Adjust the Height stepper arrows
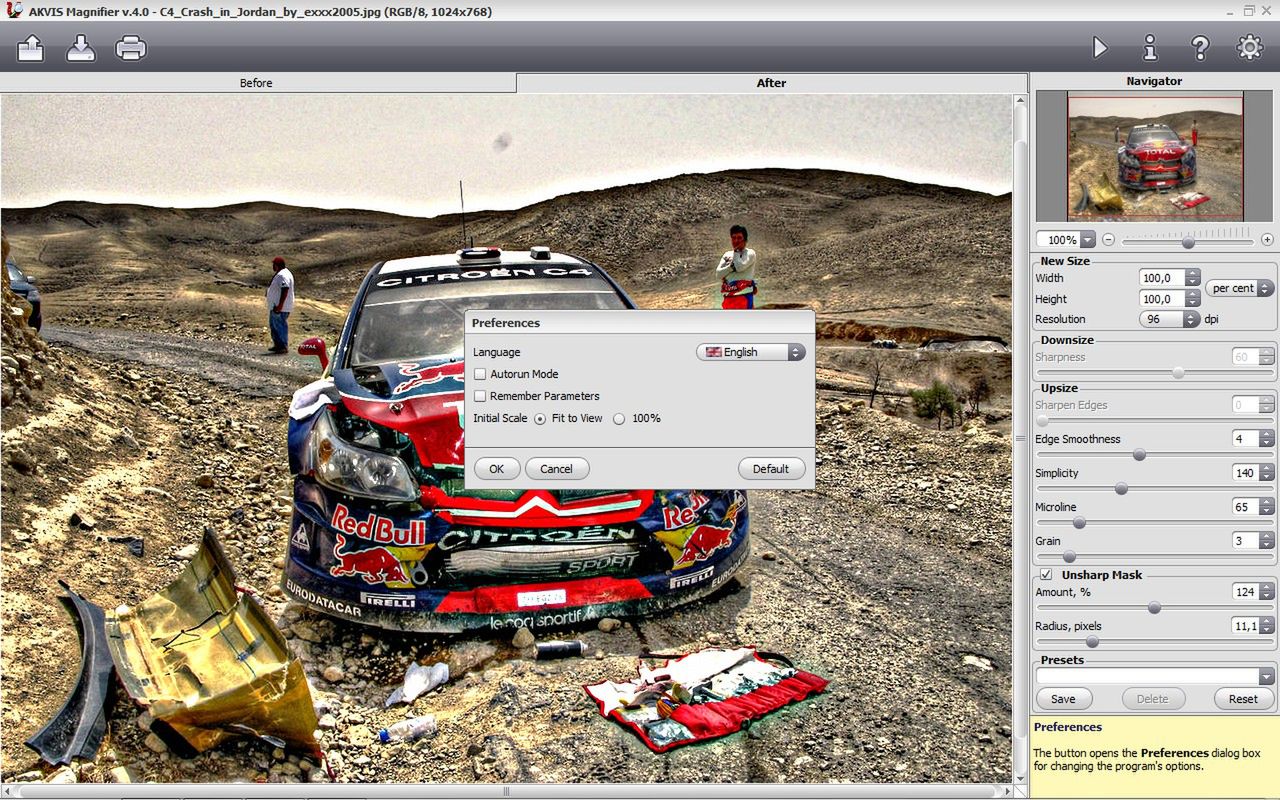 point(1192,299)
